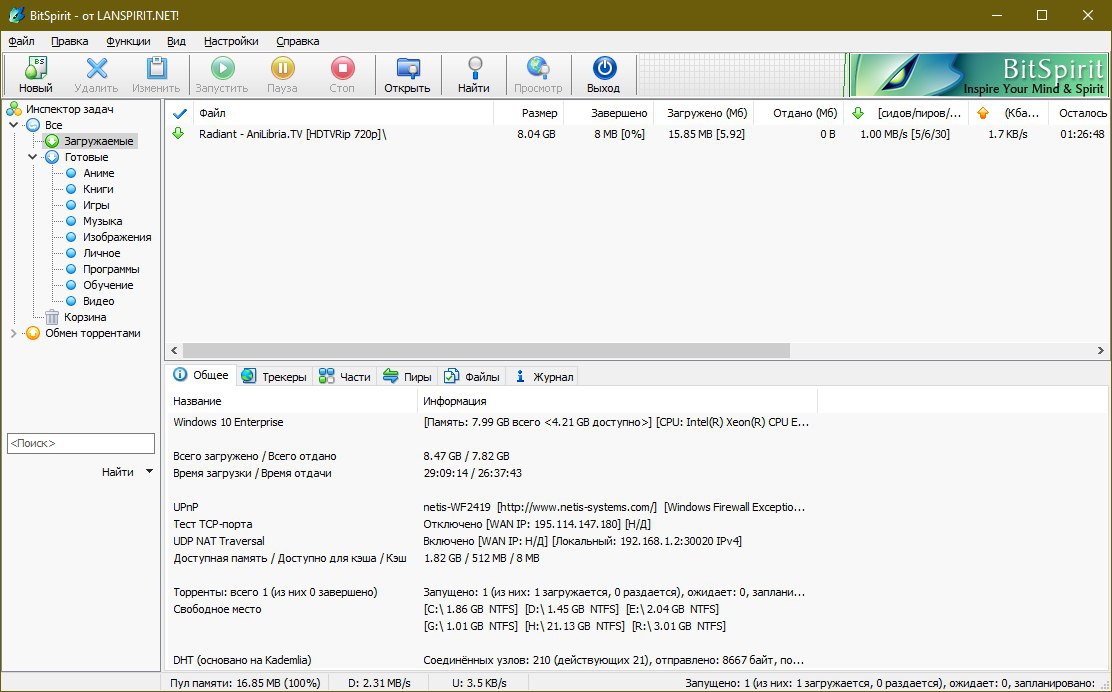
Task: Switch to the Пиры tab
Action: [x=407, y=376]
